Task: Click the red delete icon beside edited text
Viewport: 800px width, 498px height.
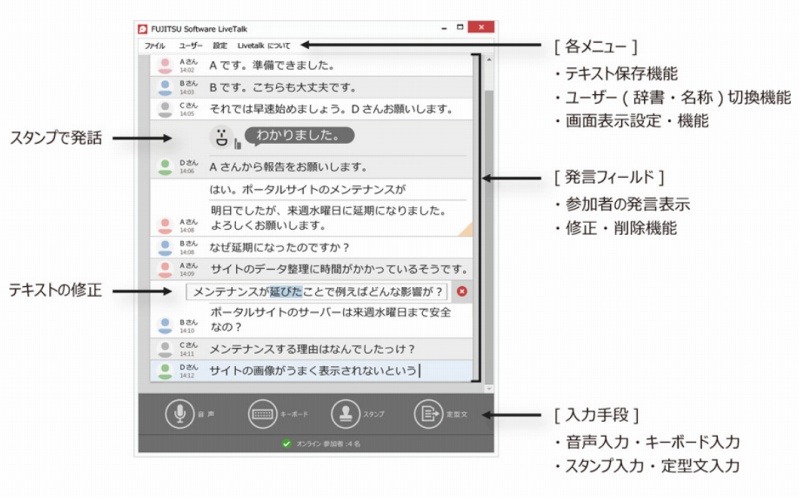Action: 462,291
